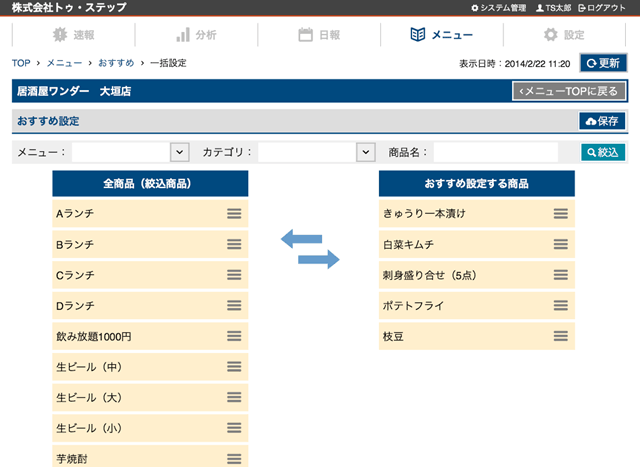The height and width of the screenshot is (467, 640).
Task: Open the メニュー dropdown filter
Action: click(x=130, y=152)
